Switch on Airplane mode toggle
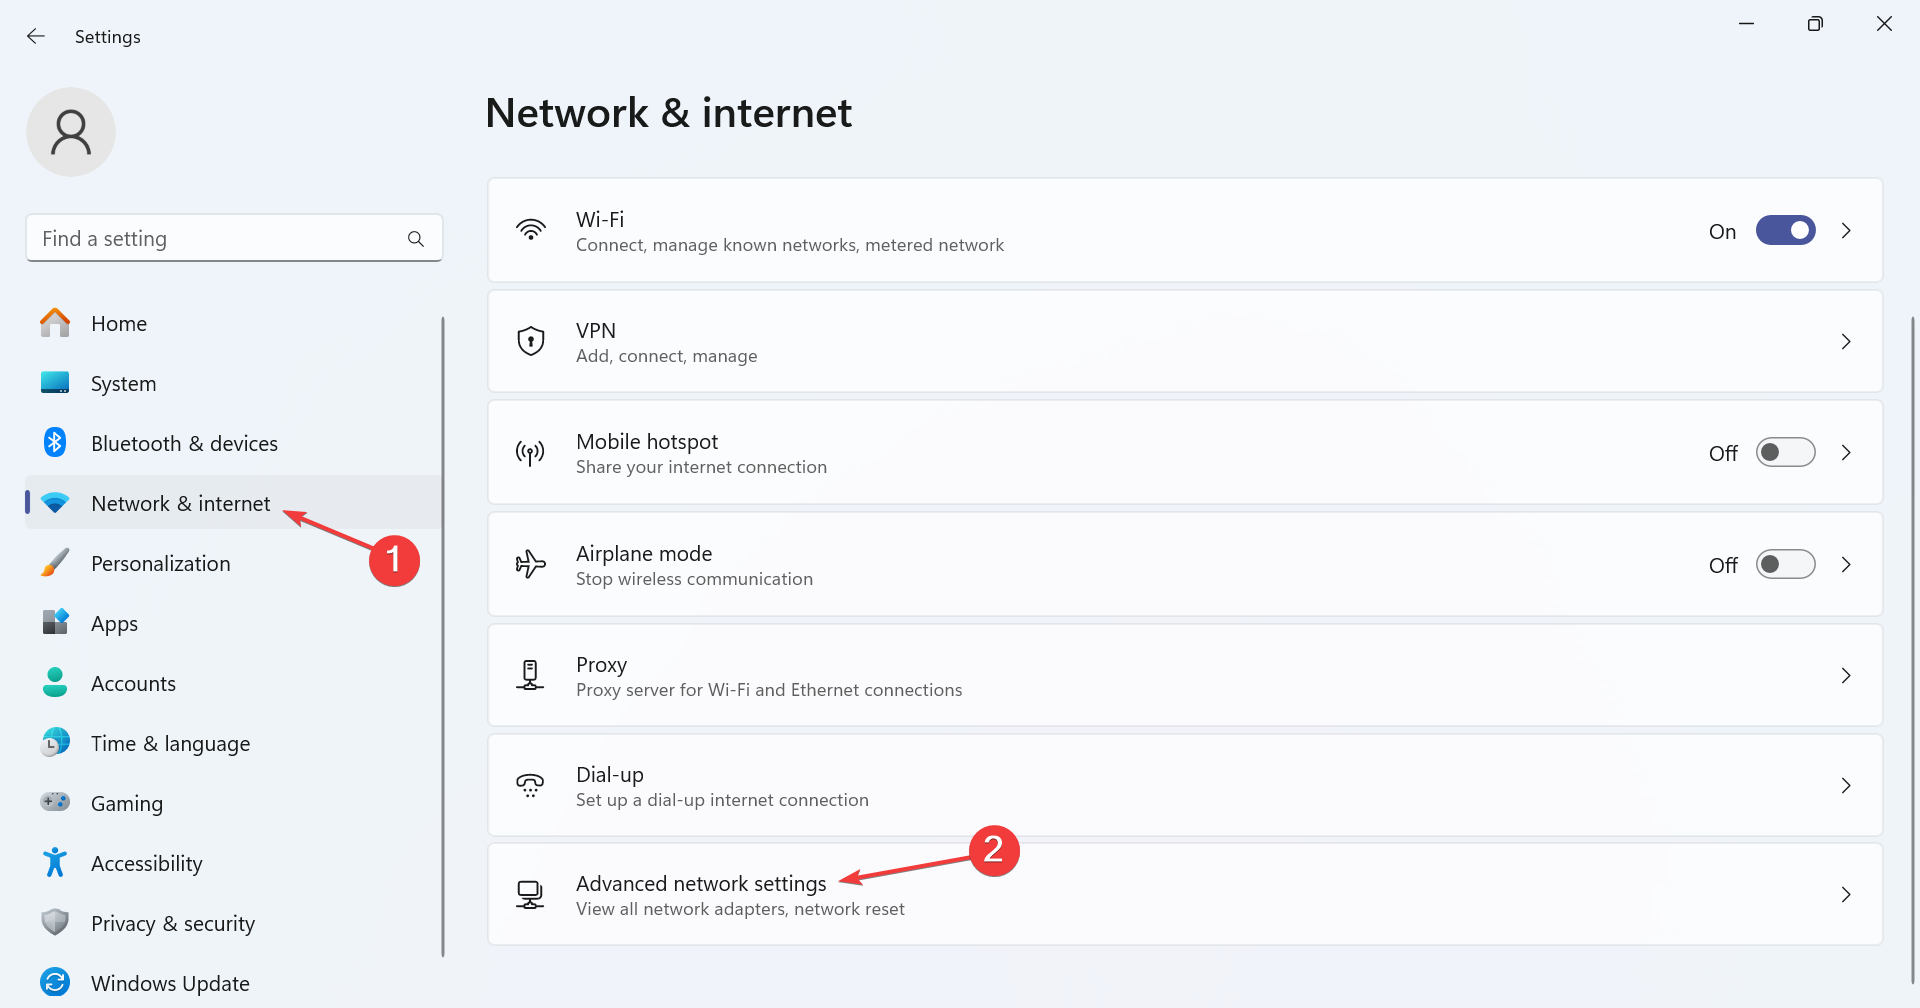 pos(1785,564)
